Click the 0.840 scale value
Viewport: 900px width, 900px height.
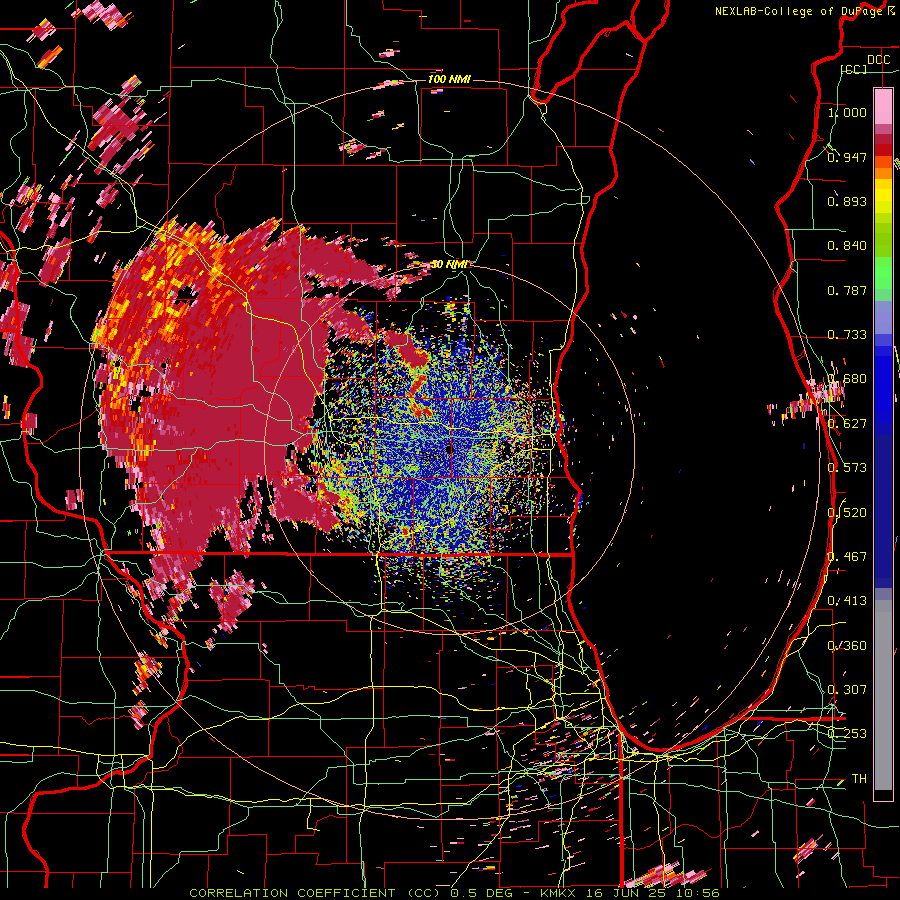coord(847,246)
